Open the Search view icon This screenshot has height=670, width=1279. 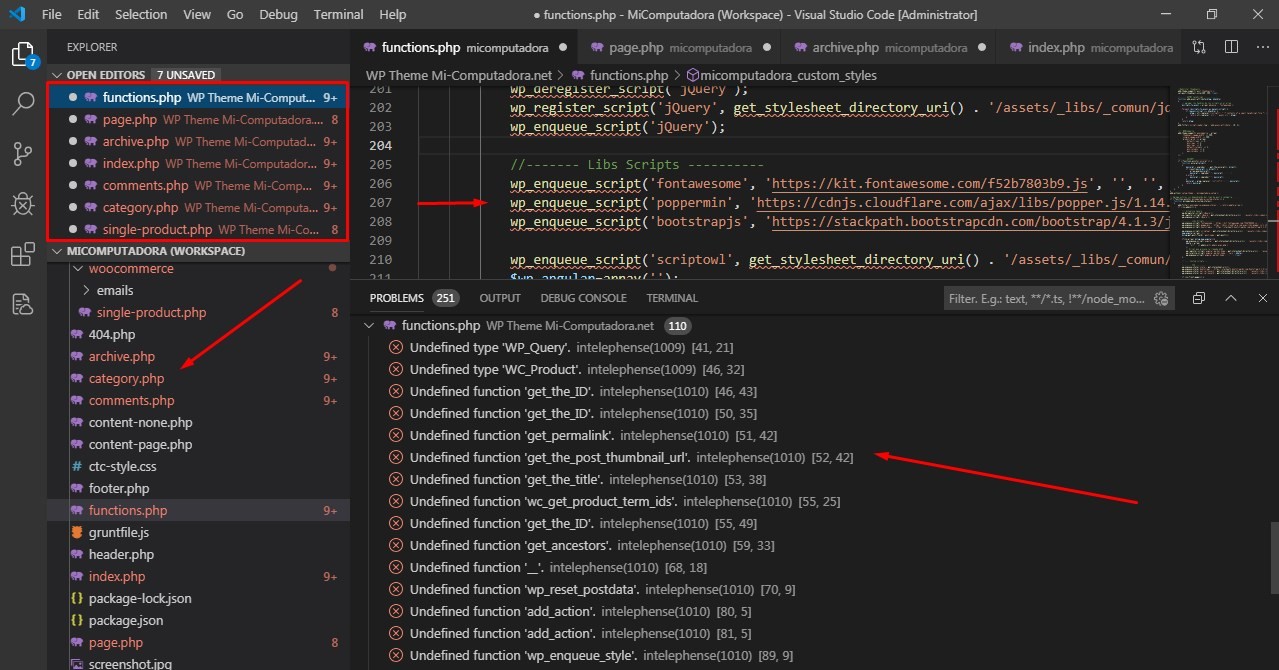pos(23,104)
